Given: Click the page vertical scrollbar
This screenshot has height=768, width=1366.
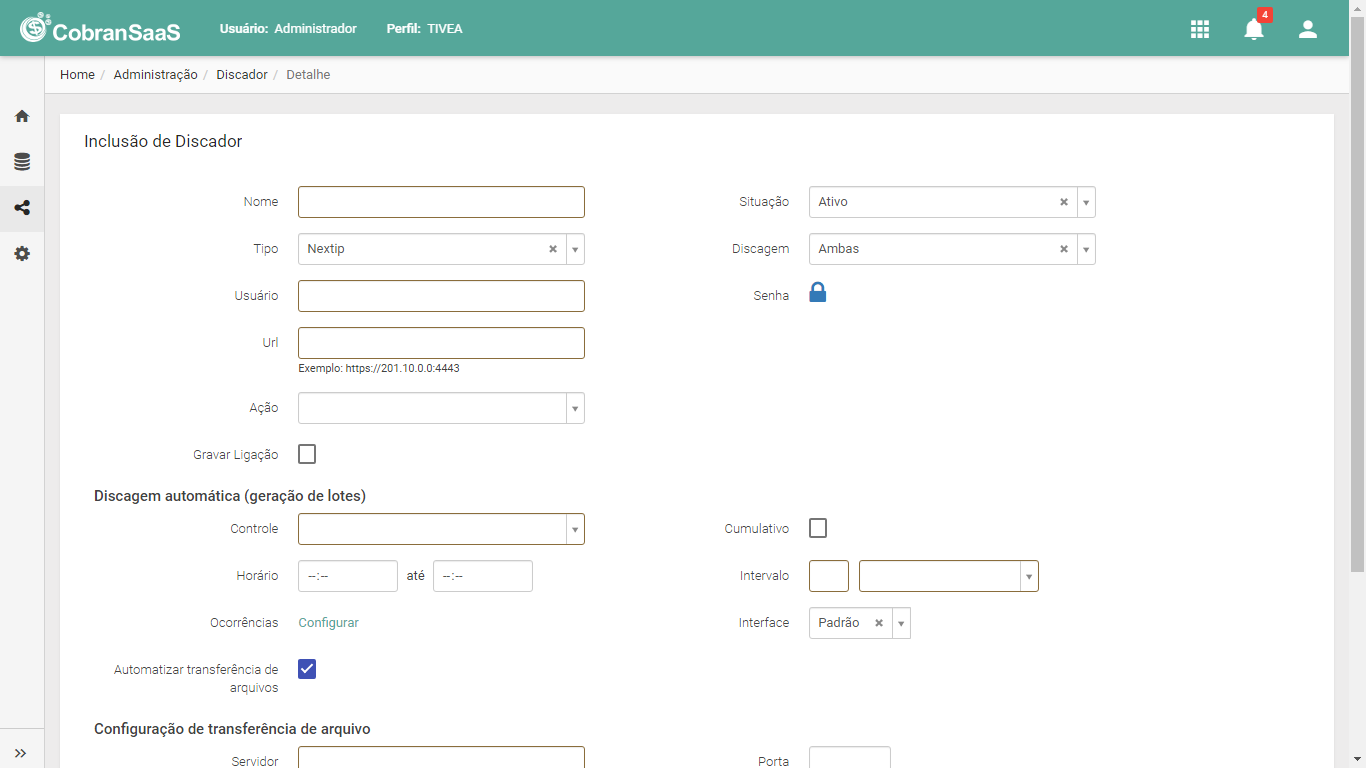Looking at the screenshot, I should click(1358, 295).
